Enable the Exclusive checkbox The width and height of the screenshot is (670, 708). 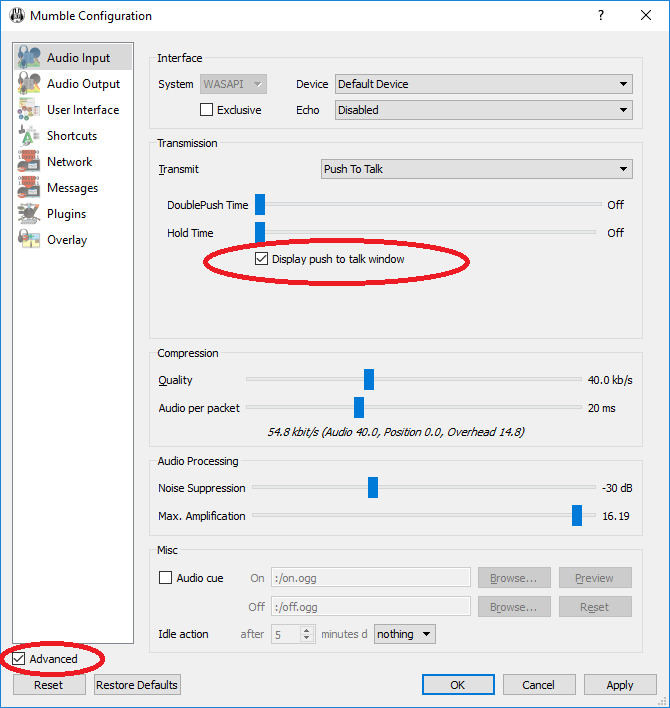(x=207, y=110)
